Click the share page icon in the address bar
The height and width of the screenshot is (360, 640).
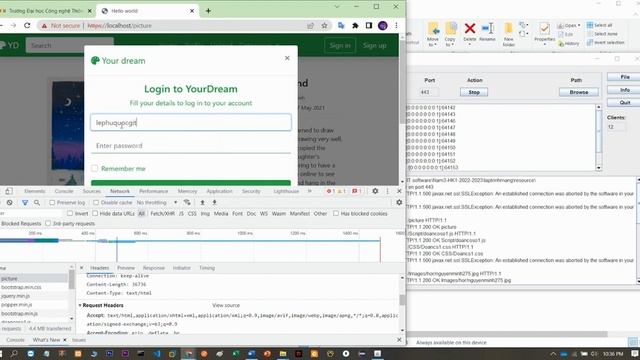tap(311, 26)
